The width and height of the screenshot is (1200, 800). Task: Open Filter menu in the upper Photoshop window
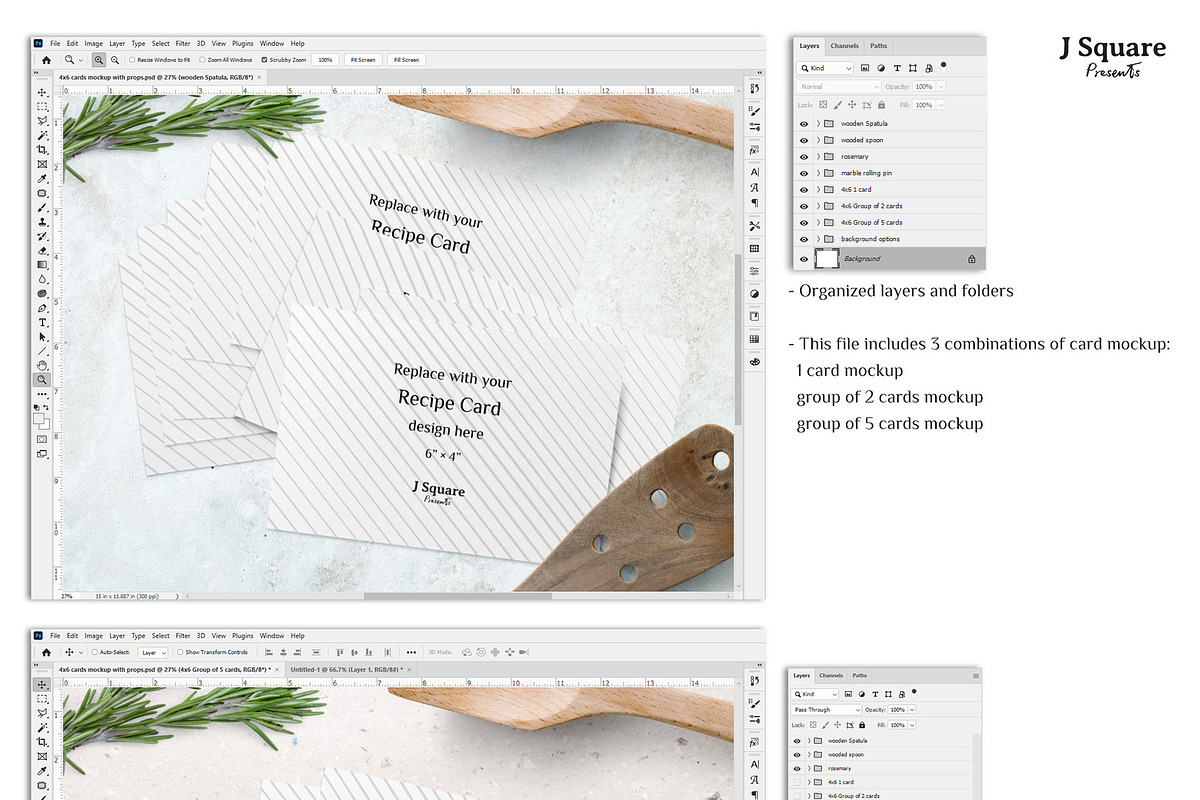(x=183, y=43)
